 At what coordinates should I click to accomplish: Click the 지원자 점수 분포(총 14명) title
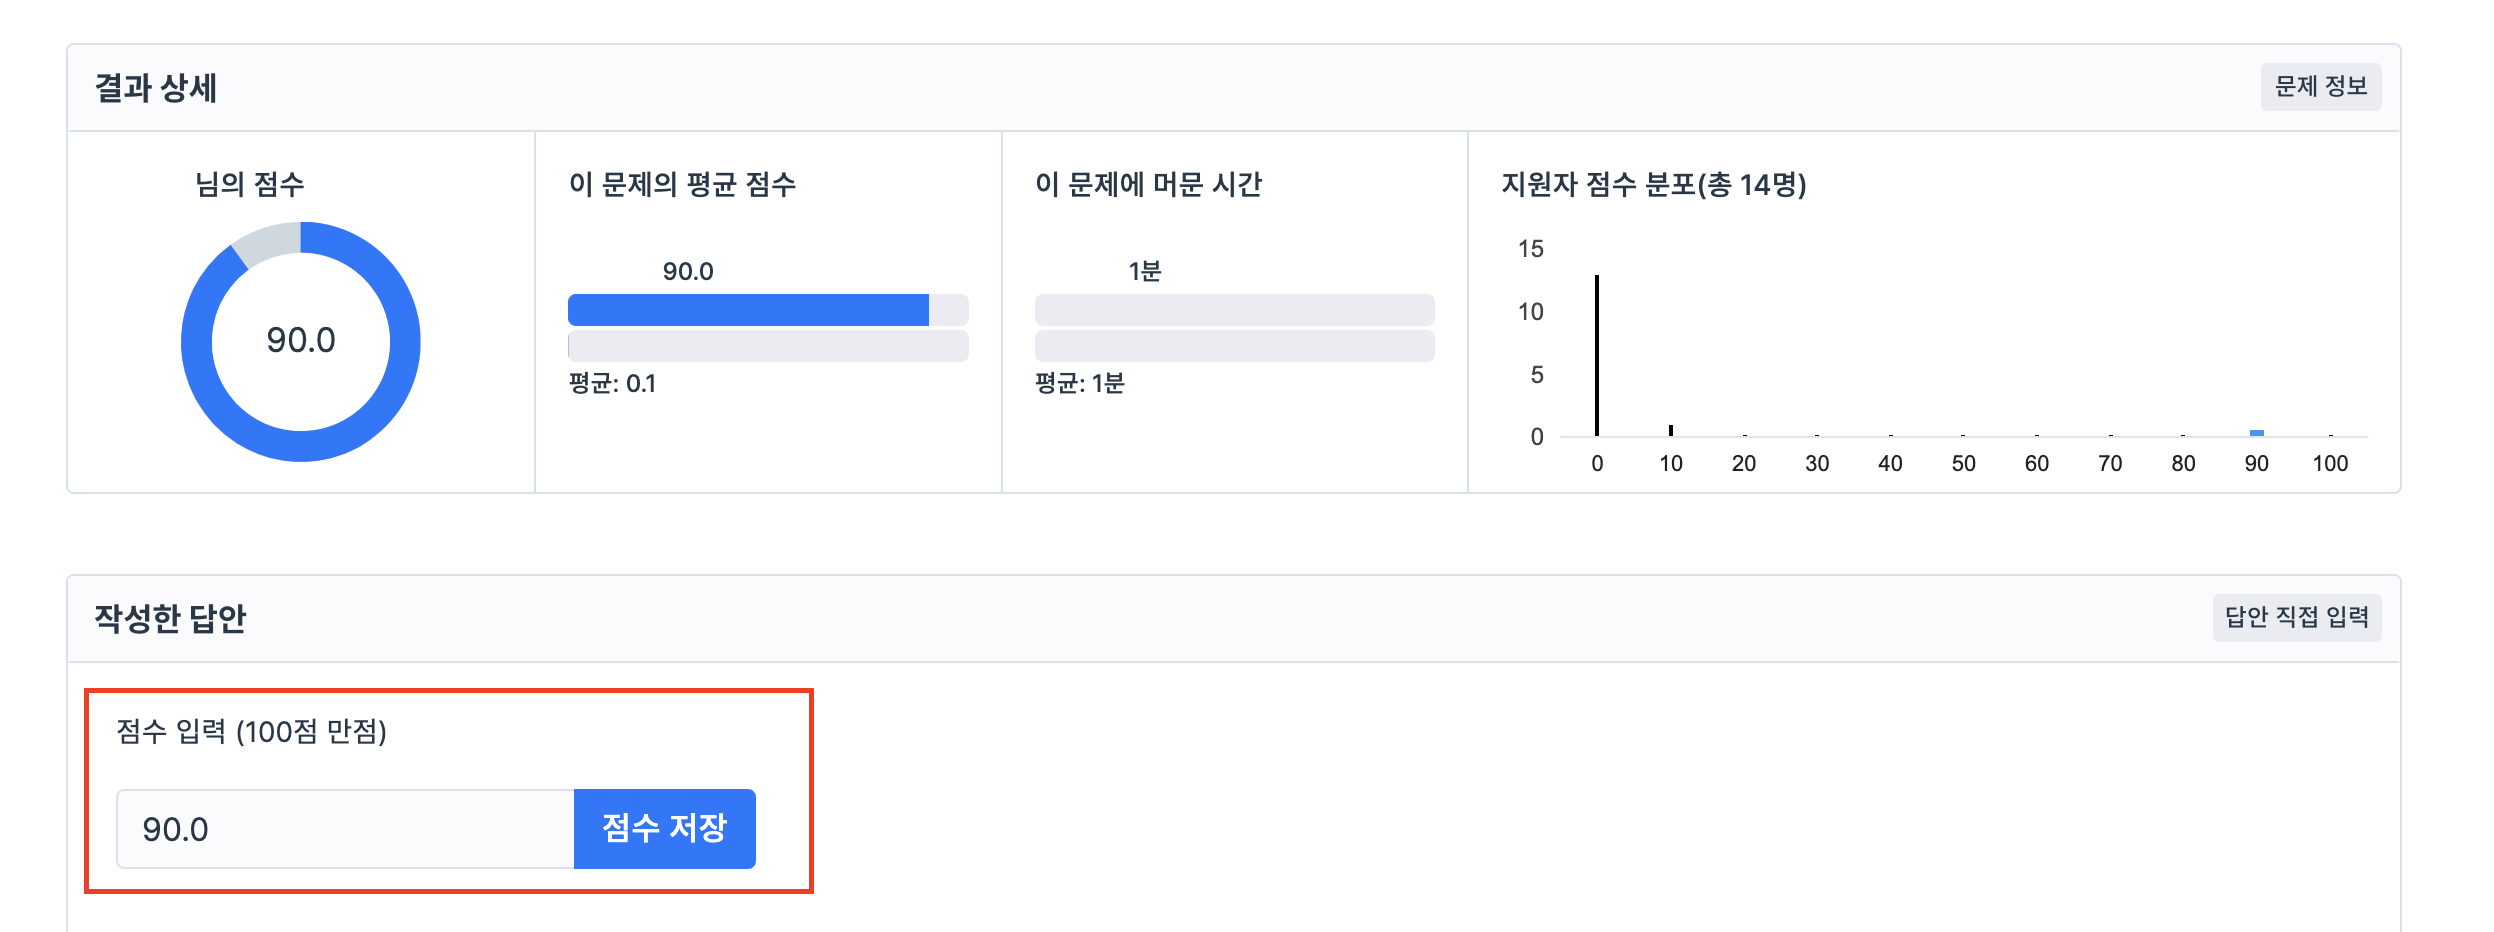pos(1654,184)
